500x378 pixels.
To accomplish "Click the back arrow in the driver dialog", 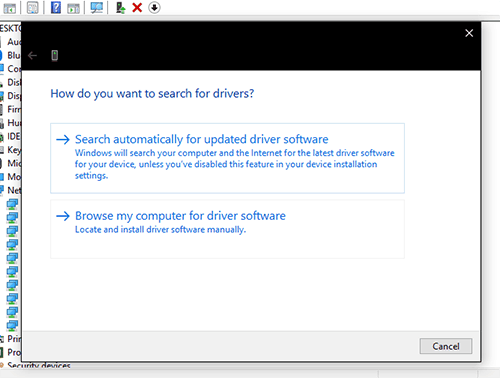I will (x=32, y=55).
